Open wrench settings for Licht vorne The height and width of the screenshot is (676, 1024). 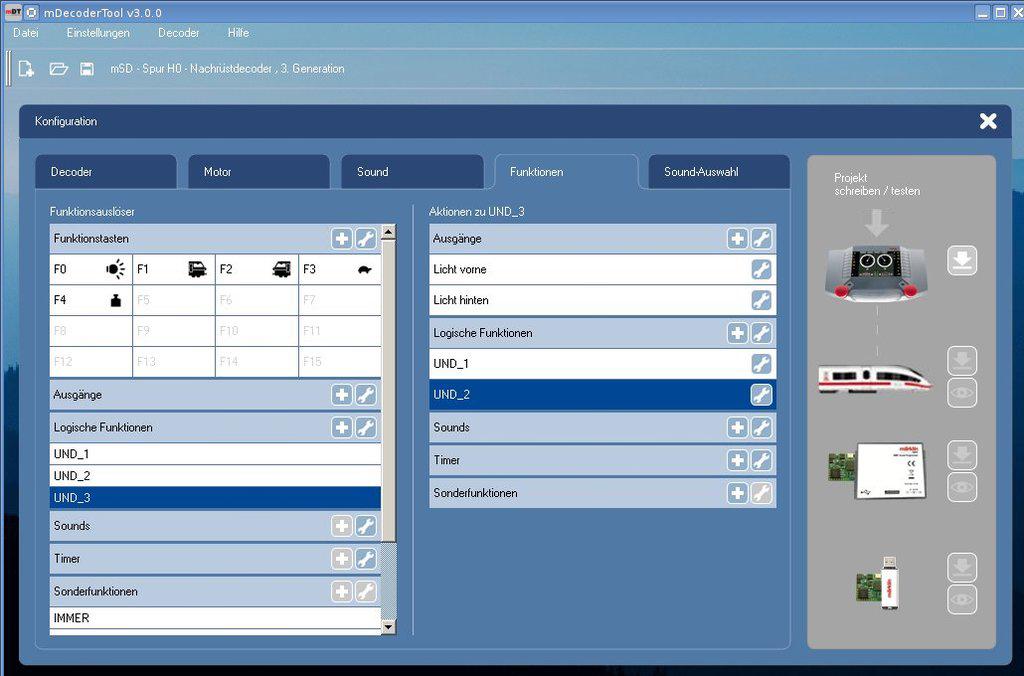[x=761, y=270]
